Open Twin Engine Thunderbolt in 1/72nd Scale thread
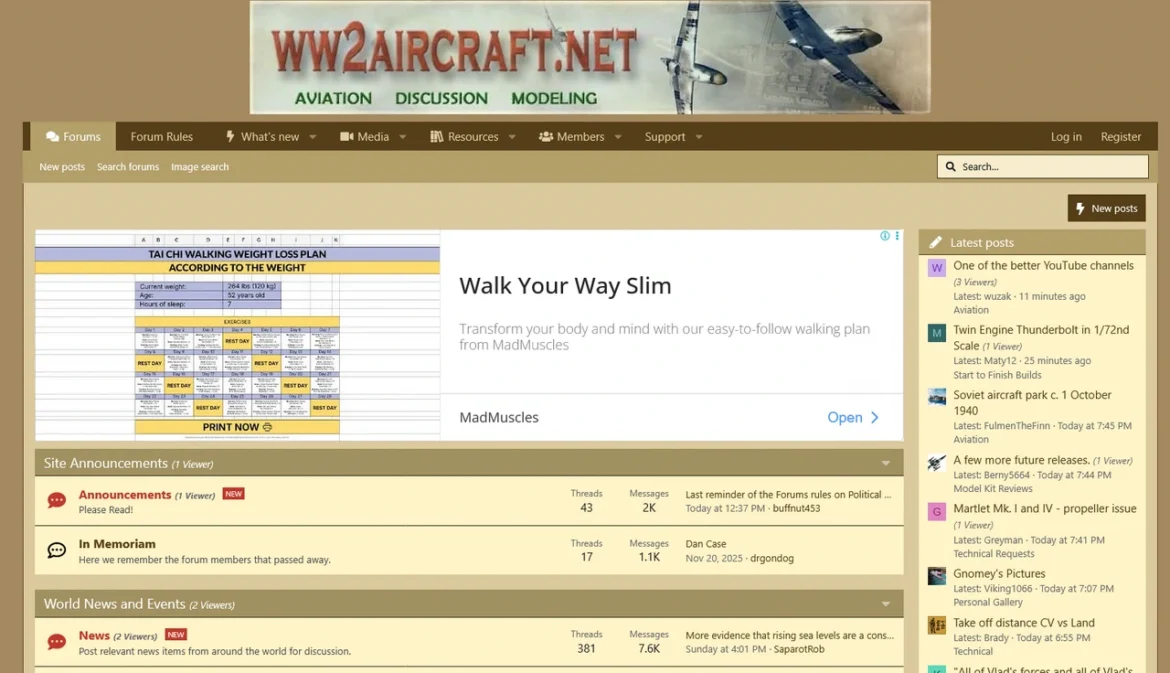1170x673 pixels. (1041, 337)
